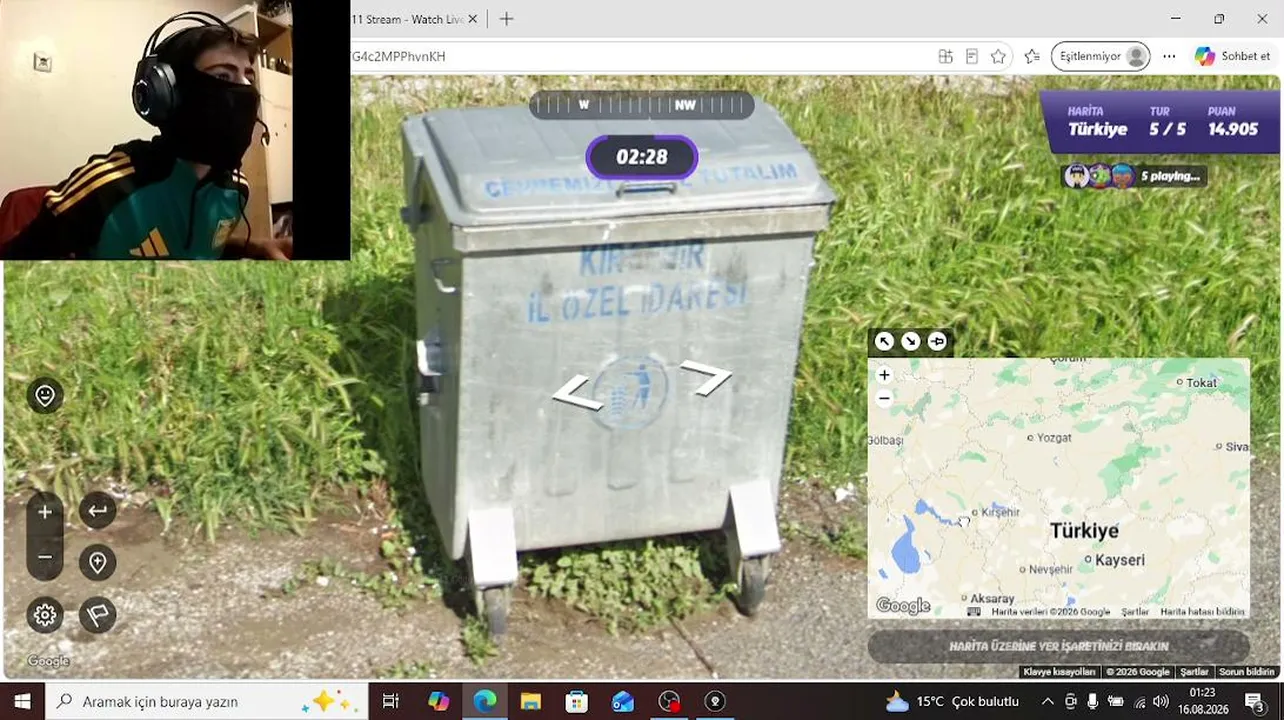Return to start with the location pin icon
This screenshot has width=1284, height=720.
pos(97,563)
